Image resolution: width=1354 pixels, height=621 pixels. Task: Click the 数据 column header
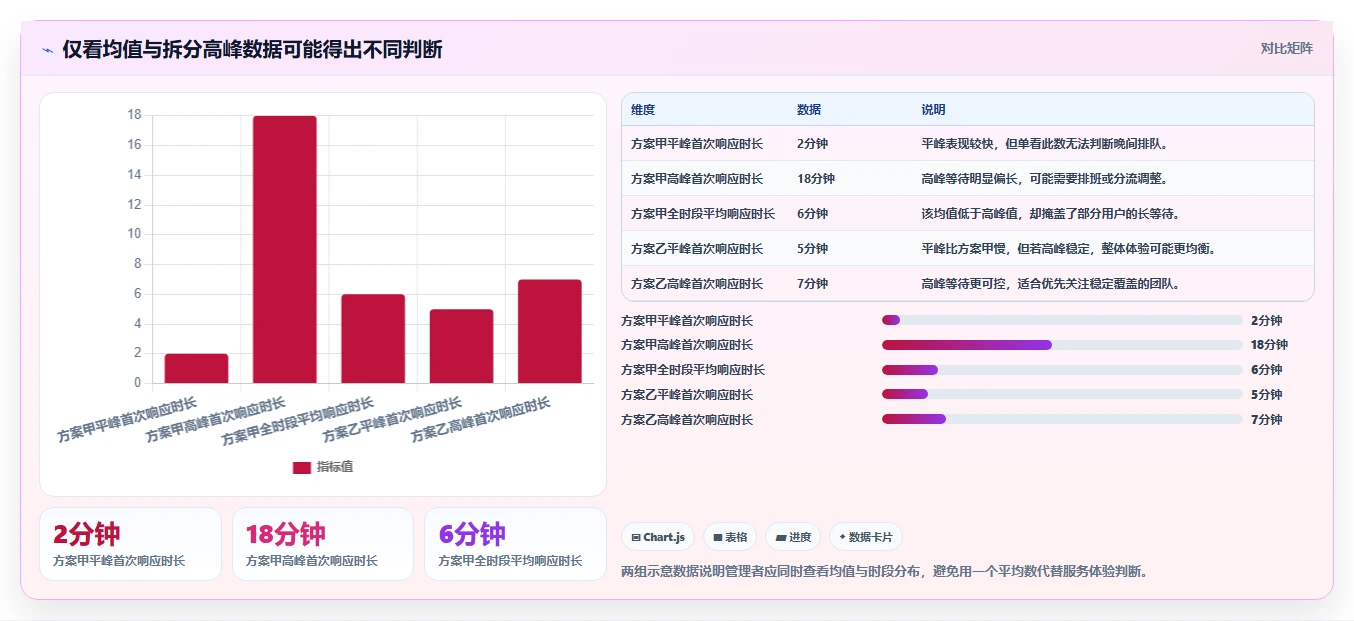coord(809,110)
